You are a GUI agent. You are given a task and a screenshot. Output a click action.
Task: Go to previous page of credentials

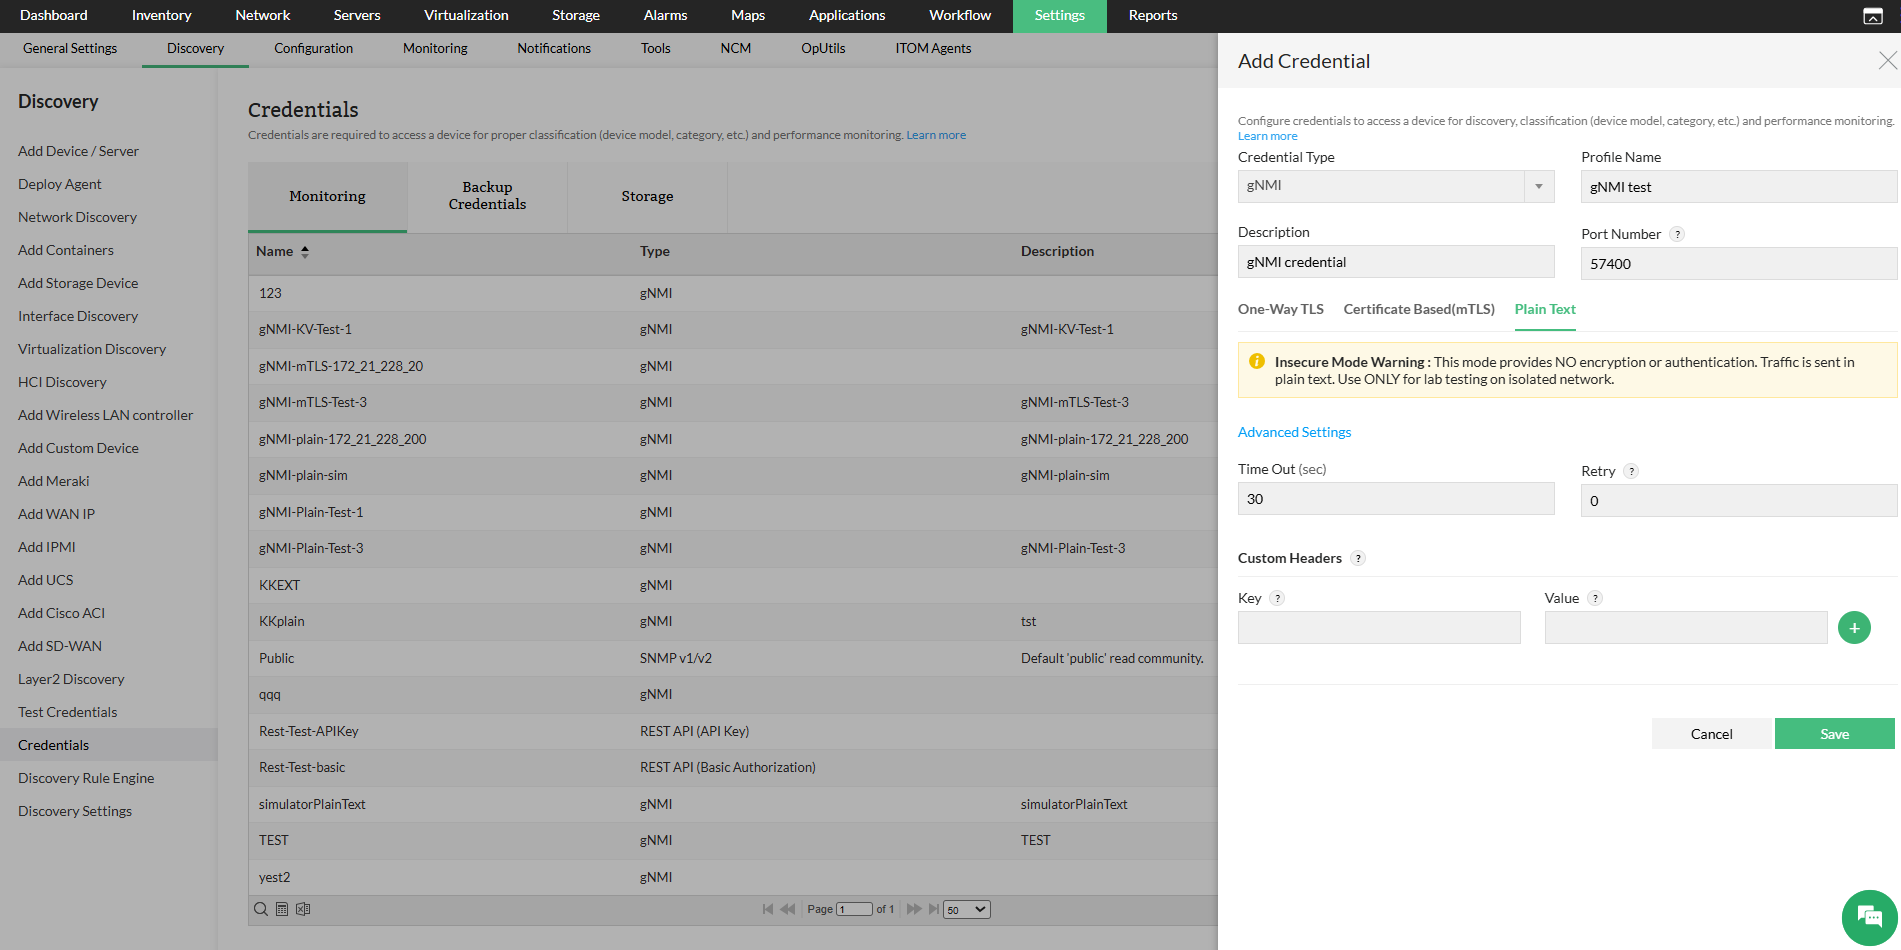pos(787,909)
